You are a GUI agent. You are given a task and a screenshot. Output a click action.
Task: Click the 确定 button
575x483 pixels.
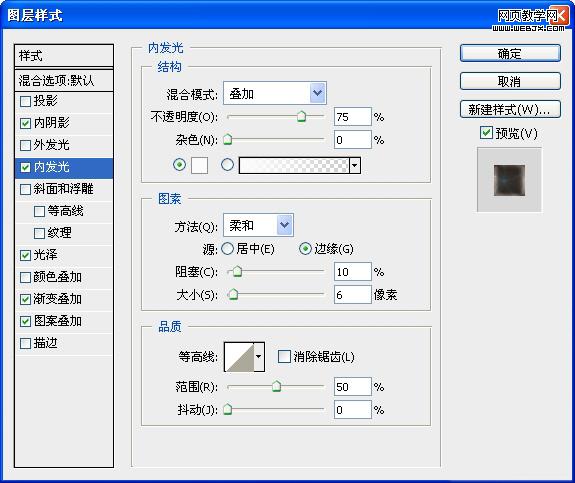click(x=510, y=54)
